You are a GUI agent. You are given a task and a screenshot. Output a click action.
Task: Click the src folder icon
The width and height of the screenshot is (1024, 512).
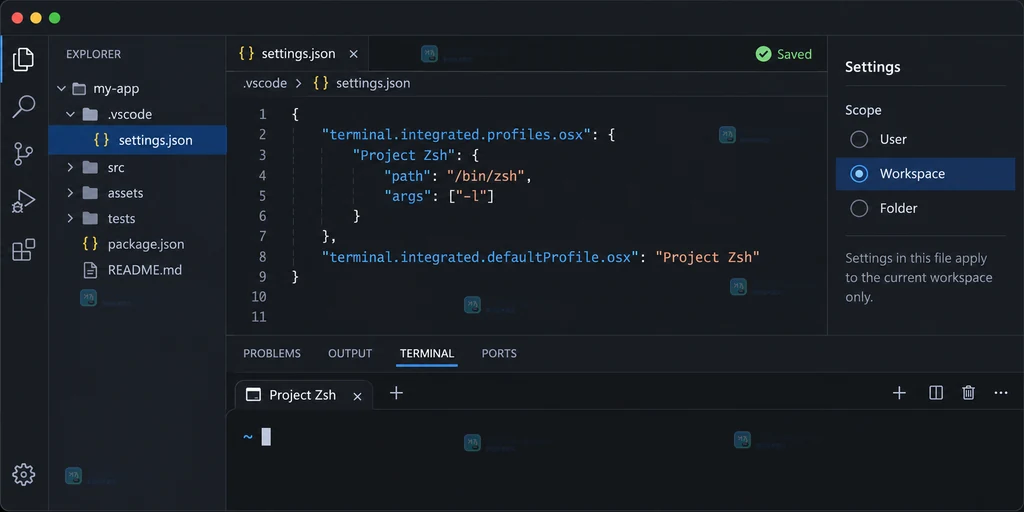(x=90, y=168)
